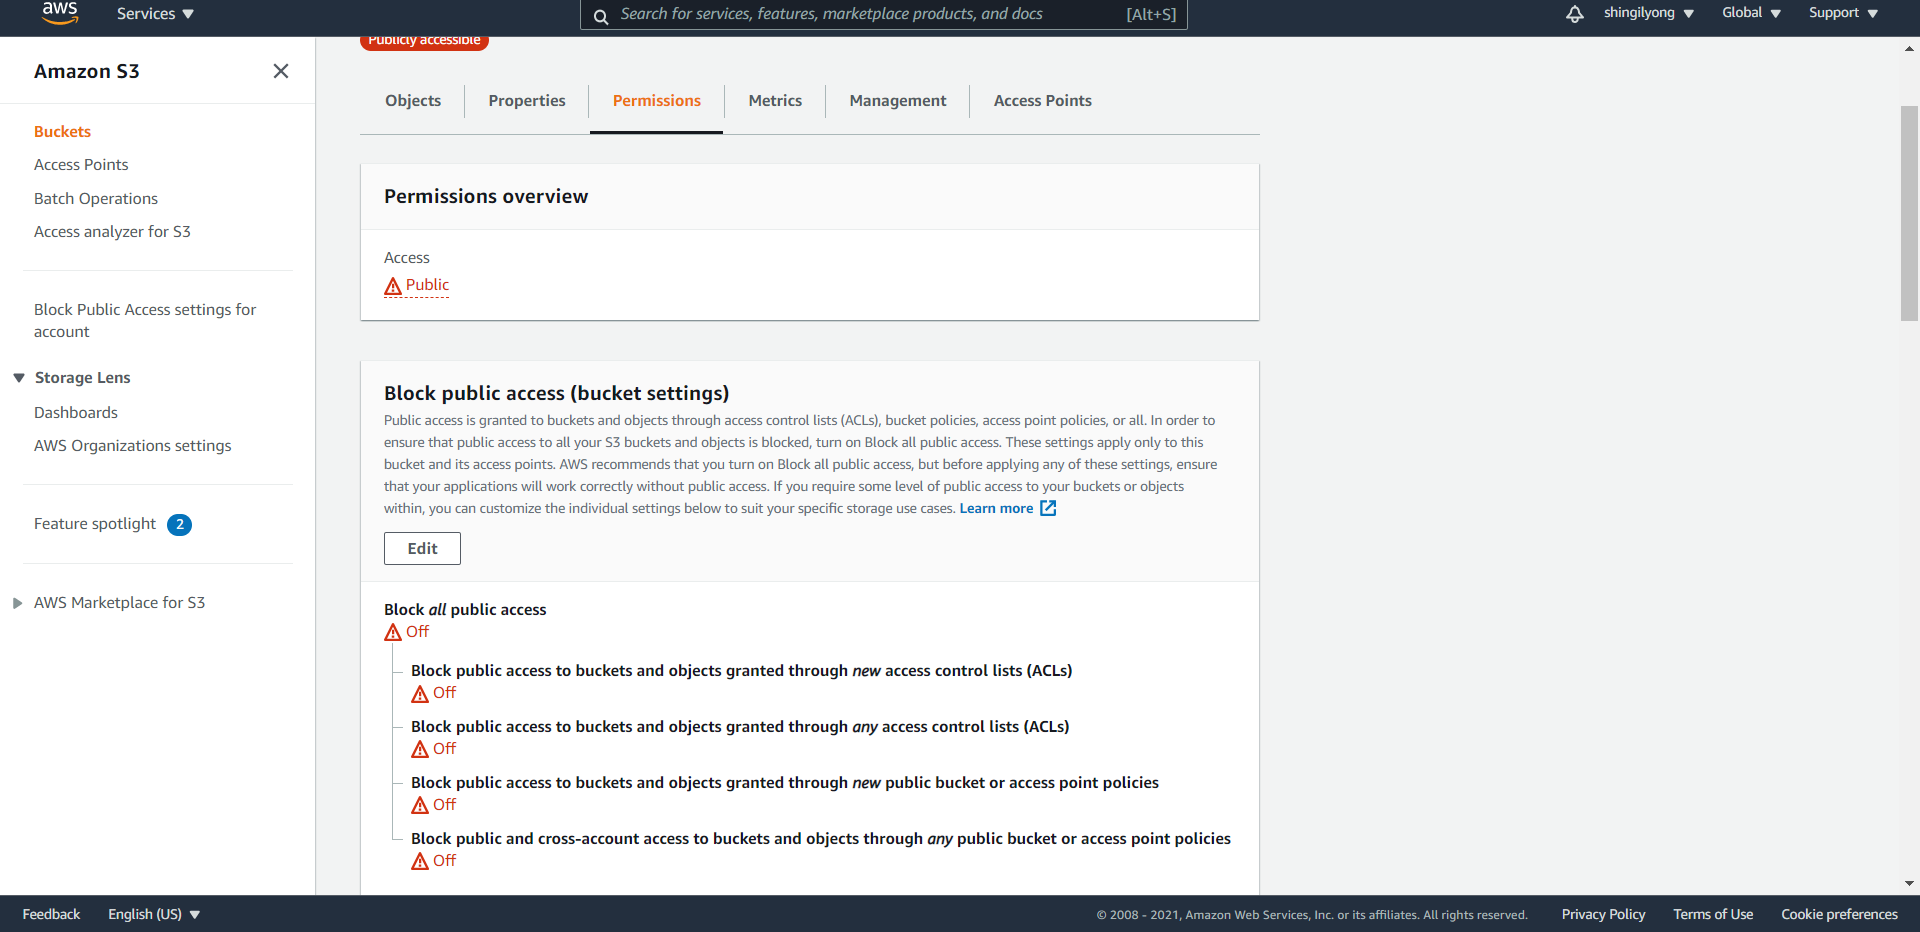Open the Learn more link
The width and height of the screenshot is (1920, 932).
tap(996, 509)
